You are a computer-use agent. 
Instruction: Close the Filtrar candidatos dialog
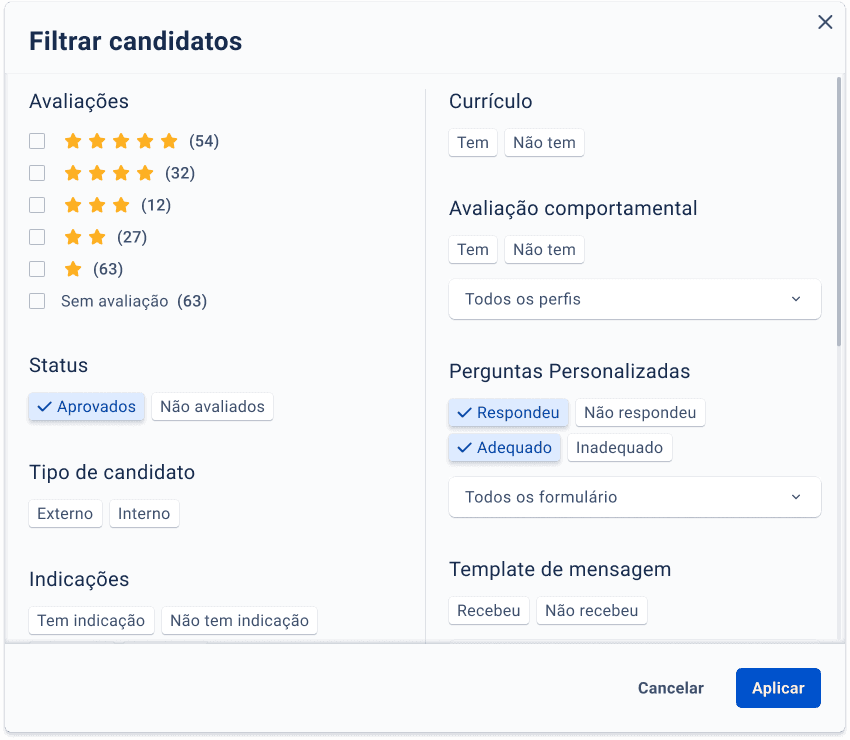[x=825, y=22]
